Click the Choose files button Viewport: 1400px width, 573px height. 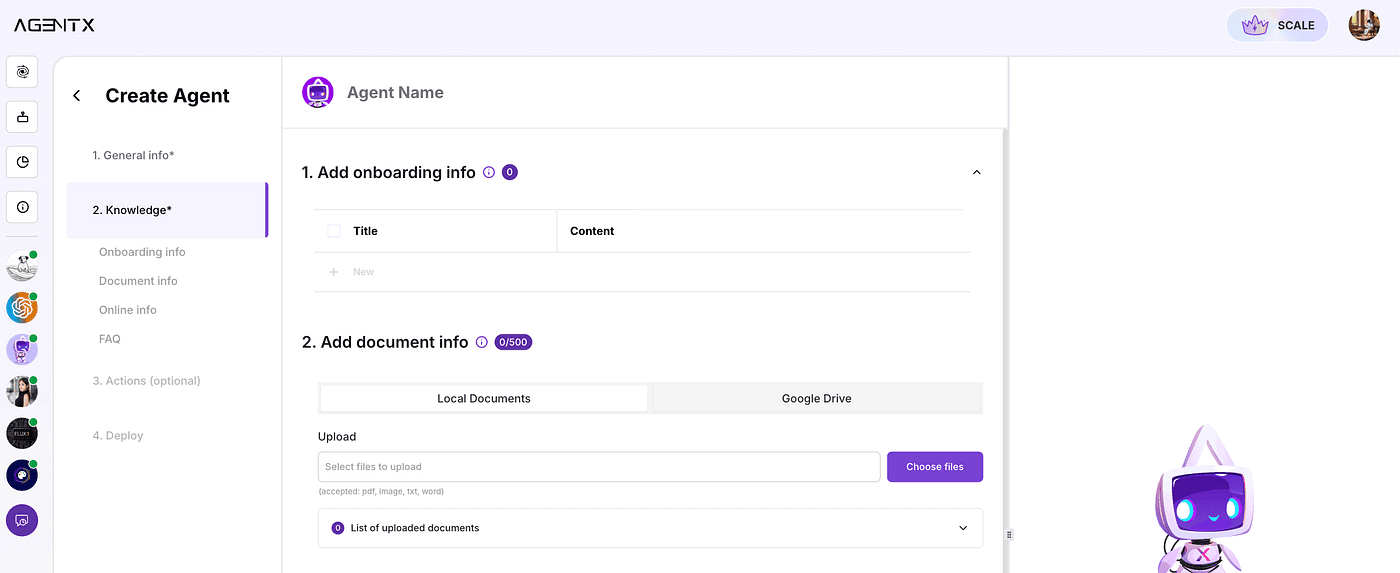[x=935, y=467]
